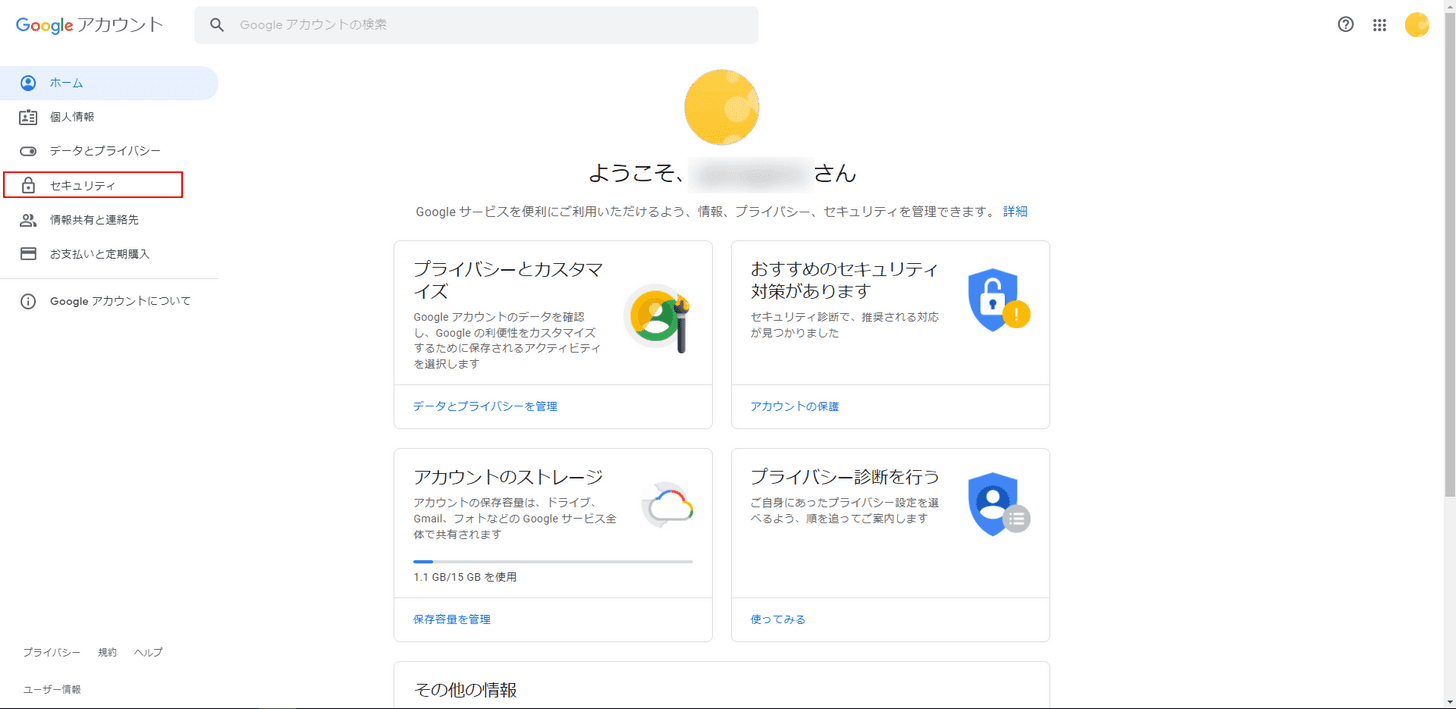Image resolution: width=1456 pixels, height=709 pixels.
Task: Click the 個人情報 ID card icon
Action: pos(28,117)
